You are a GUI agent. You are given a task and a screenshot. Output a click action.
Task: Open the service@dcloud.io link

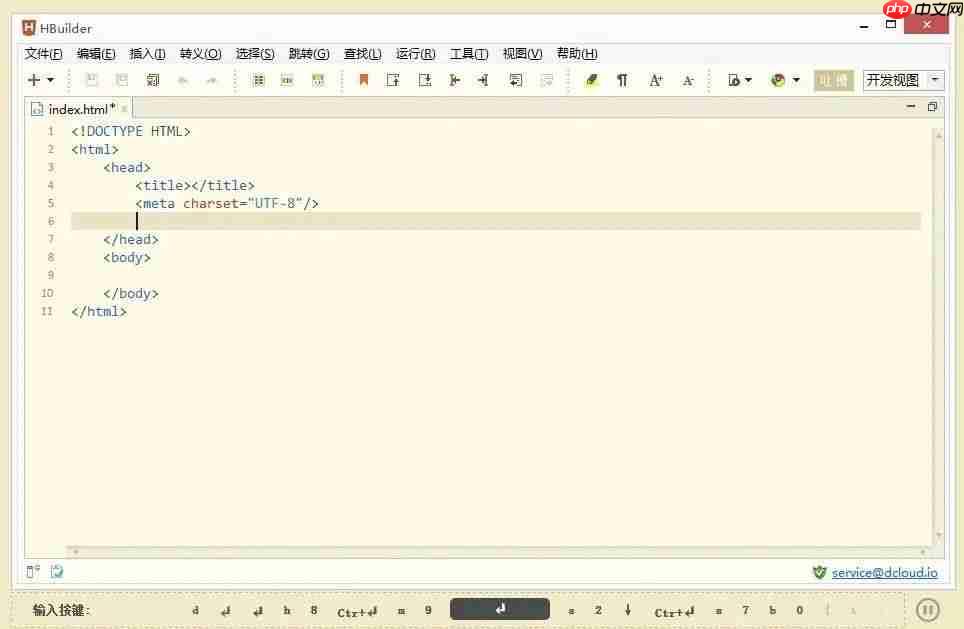[885, 572]
